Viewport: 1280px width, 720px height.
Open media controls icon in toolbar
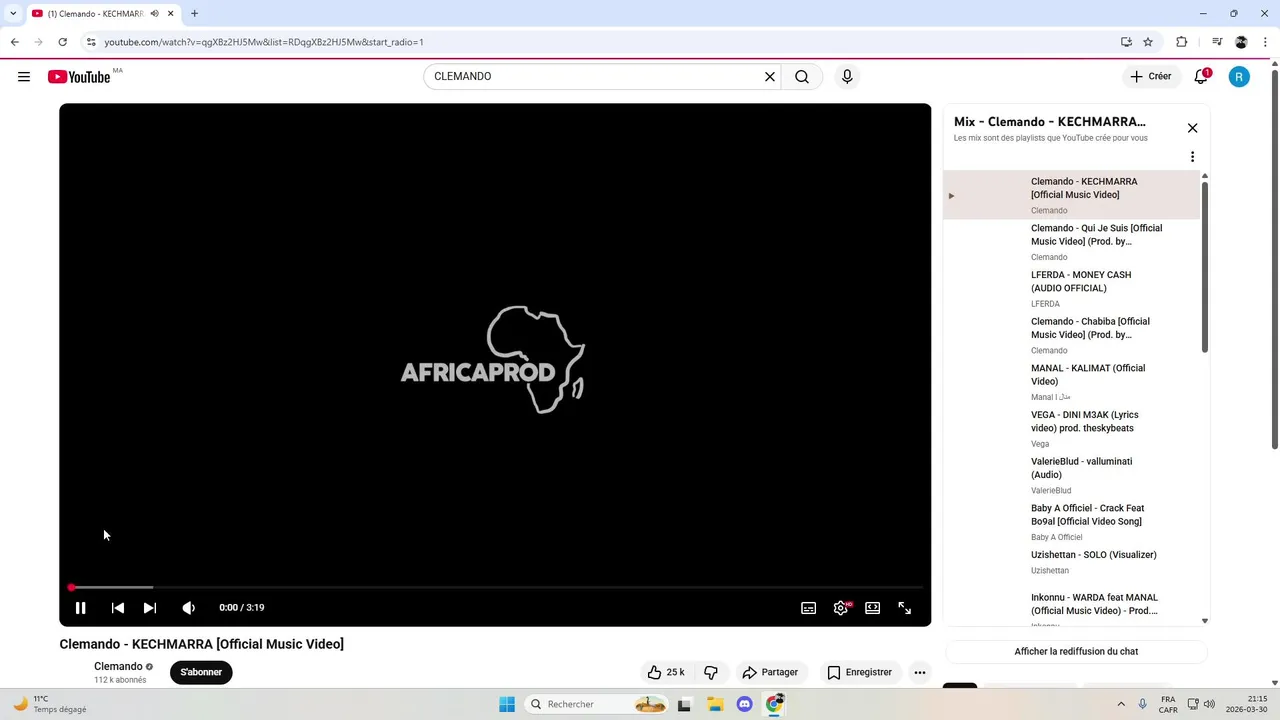[x=1217, y=42]
